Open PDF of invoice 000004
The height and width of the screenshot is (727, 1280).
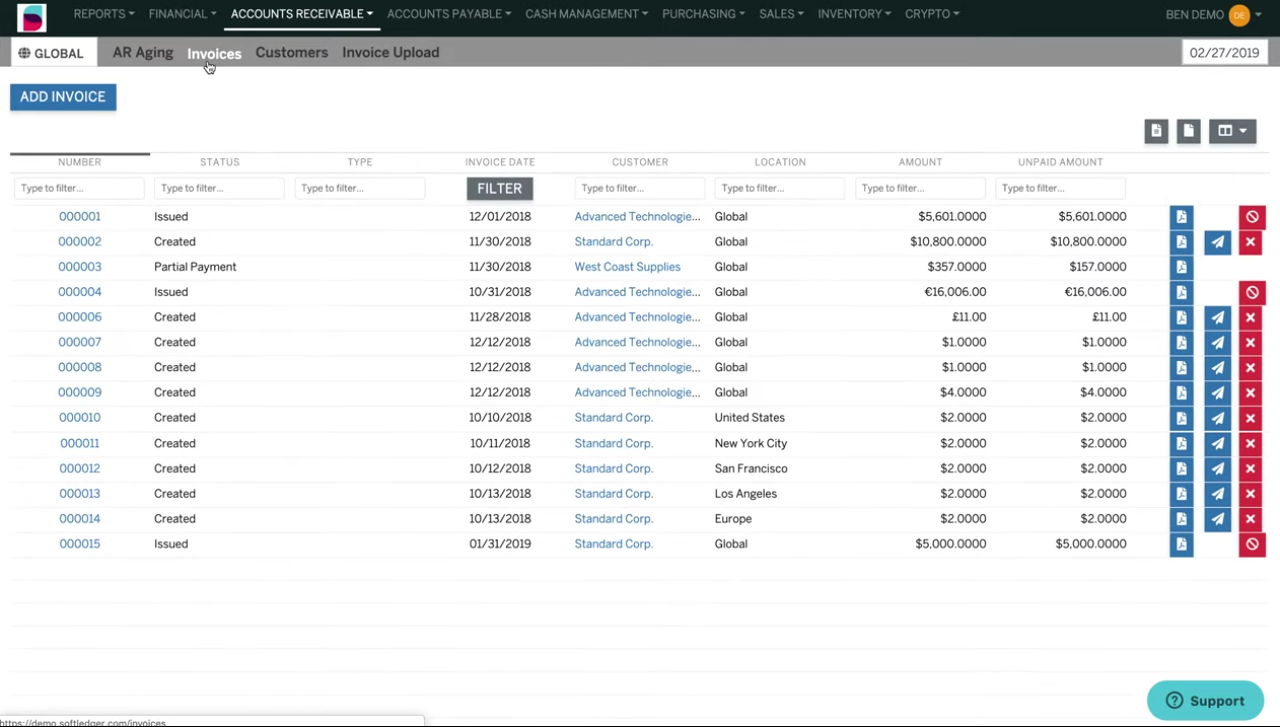[x=1181, y=292]
